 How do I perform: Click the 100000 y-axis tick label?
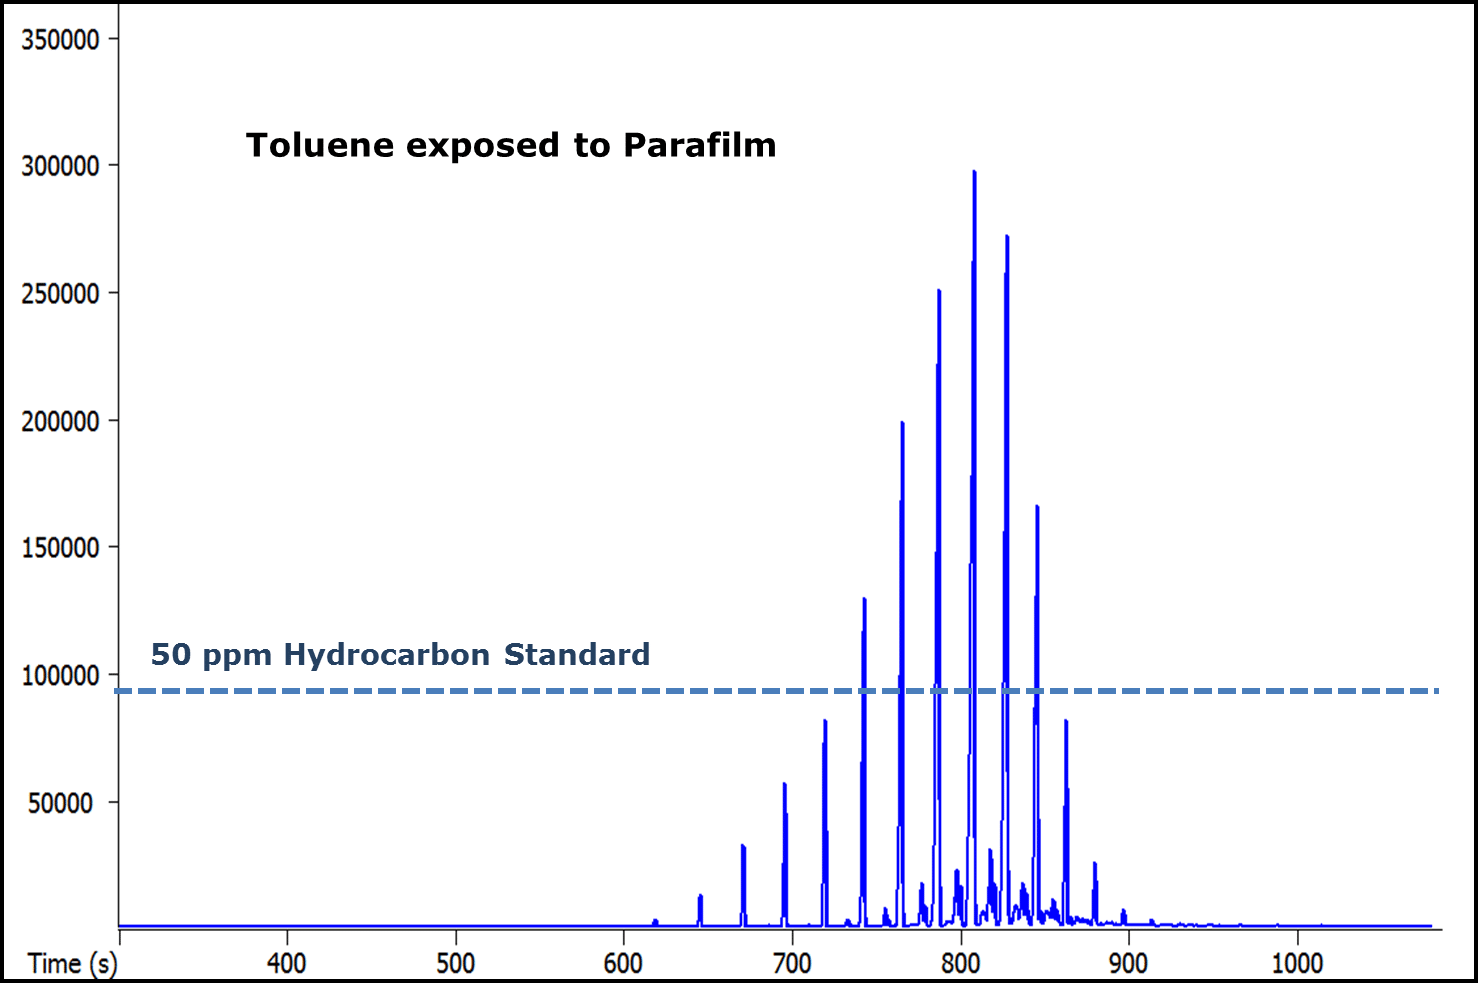[x=60, y=675]
